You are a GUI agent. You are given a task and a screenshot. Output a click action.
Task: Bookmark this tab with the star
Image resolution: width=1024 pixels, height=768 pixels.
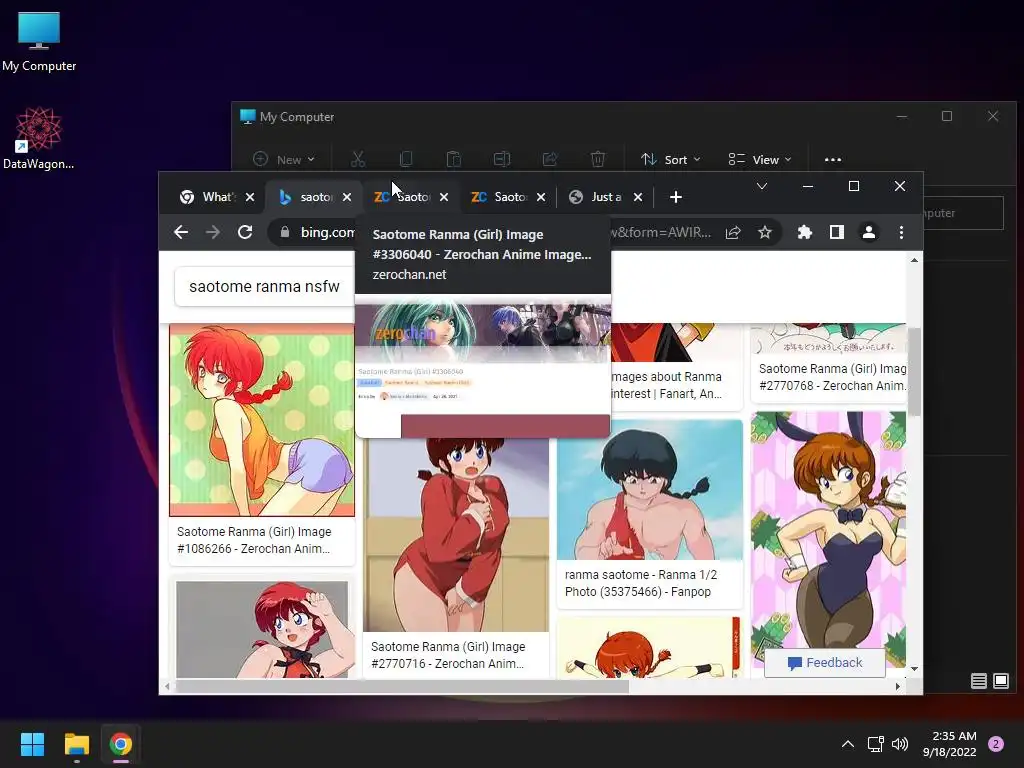pos(765,232)
